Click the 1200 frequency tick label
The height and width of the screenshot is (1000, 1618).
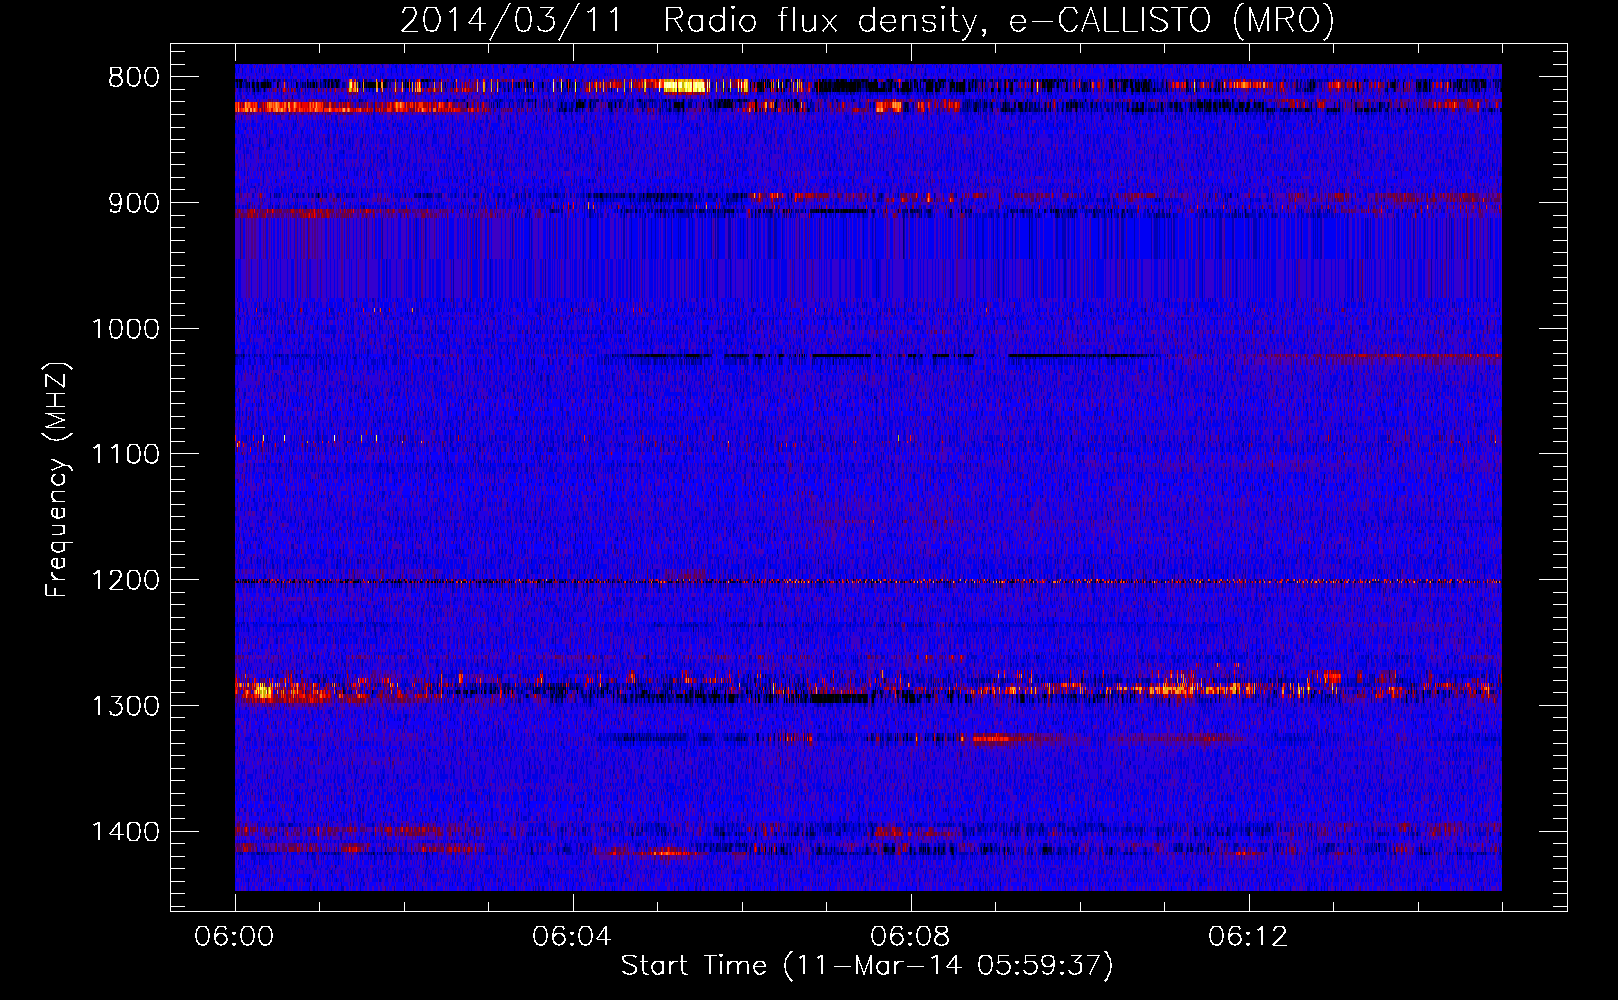[125, 581]
